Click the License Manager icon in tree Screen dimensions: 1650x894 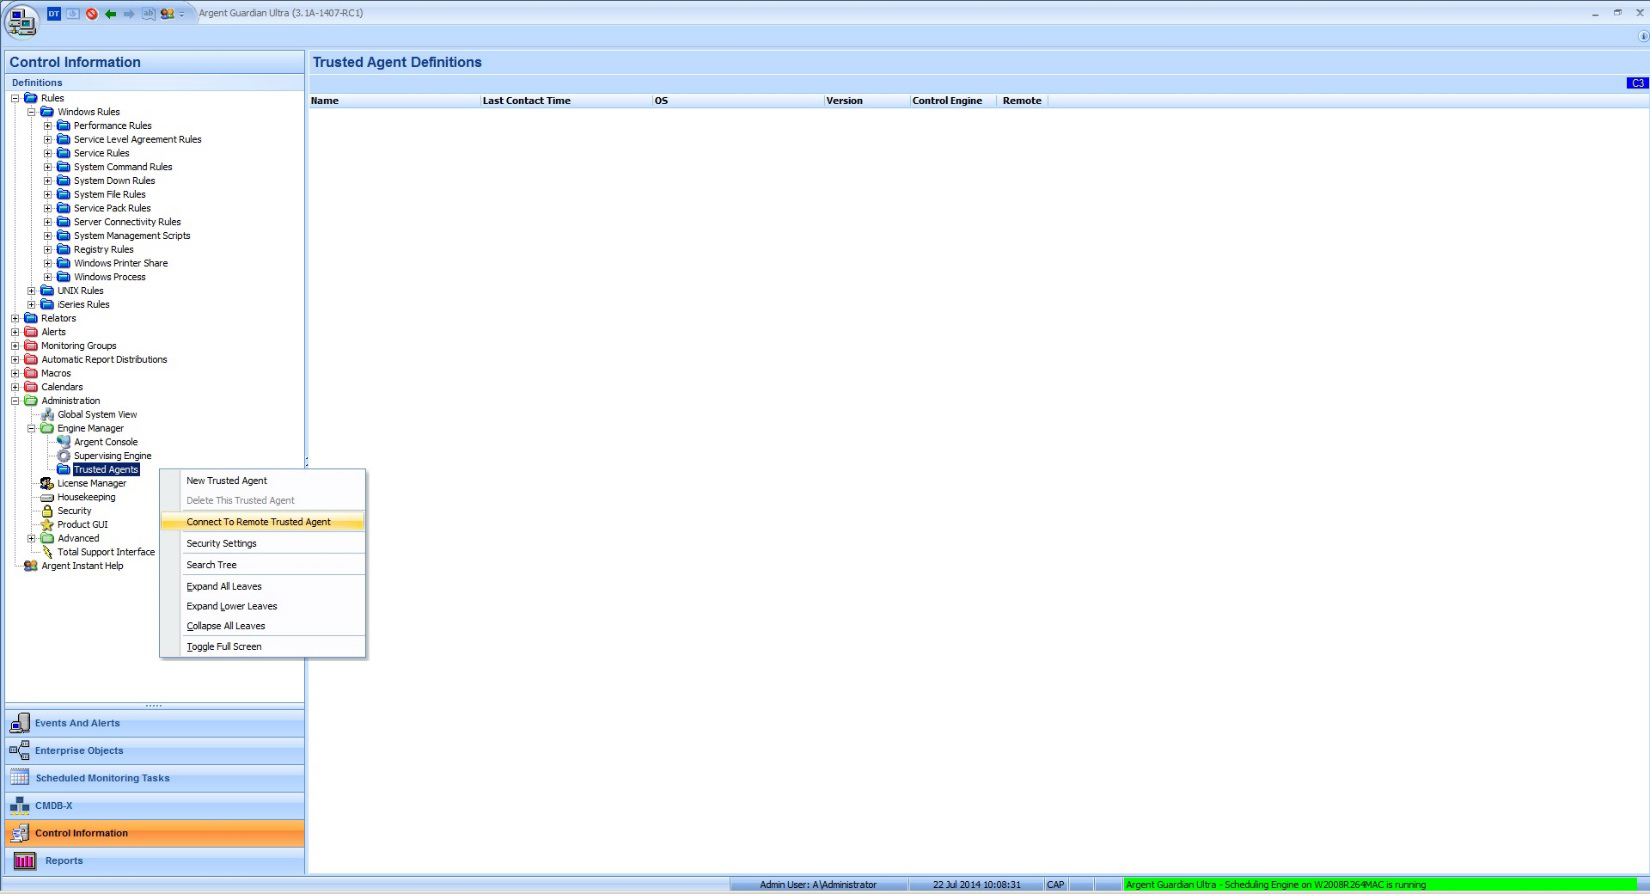(x=47, y=484)
